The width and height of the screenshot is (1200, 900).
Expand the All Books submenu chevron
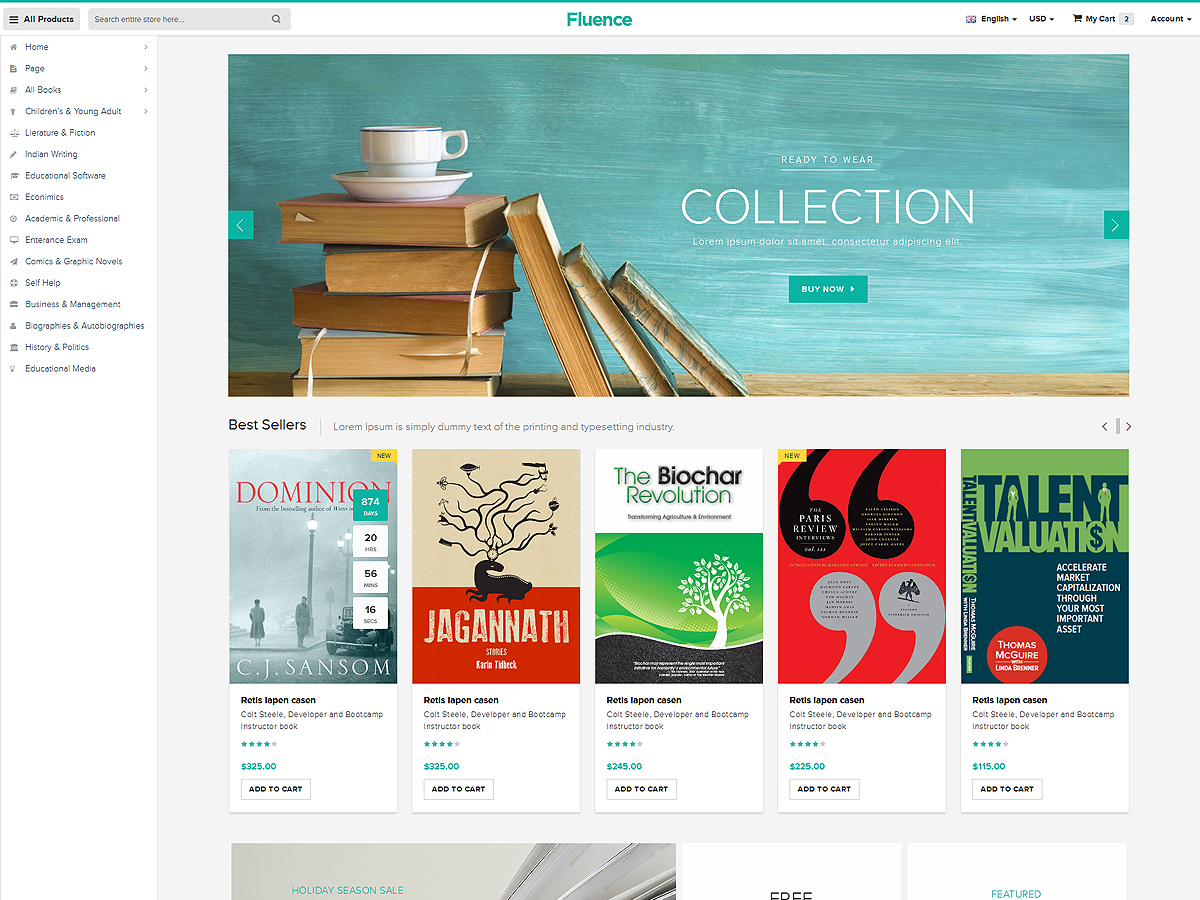145,90
